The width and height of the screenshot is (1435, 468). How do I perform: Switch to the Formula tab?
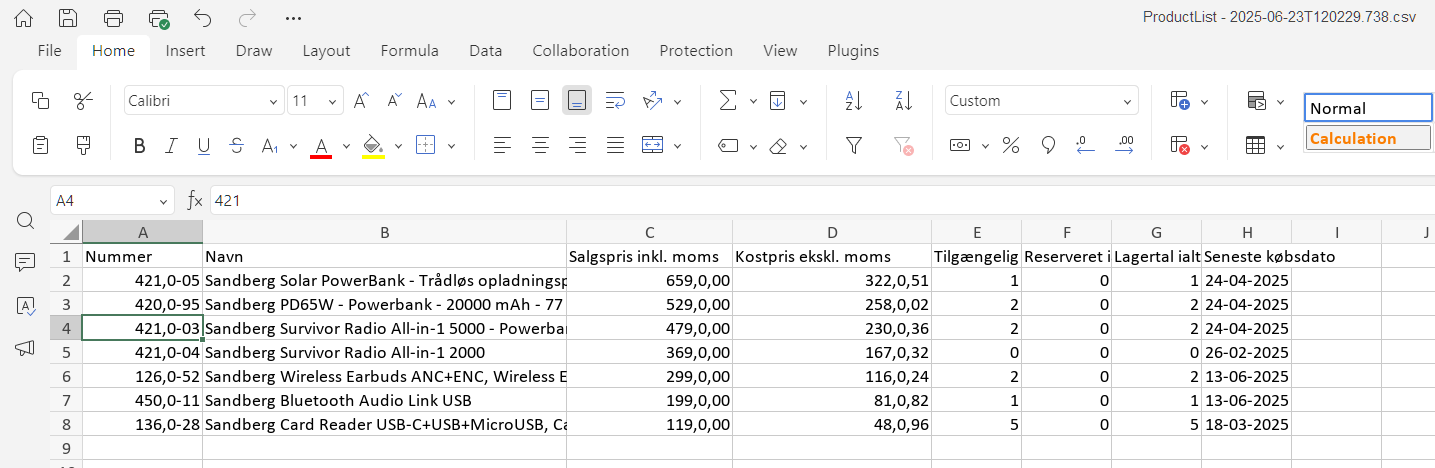pyautogui.click(x=409, y=51)
